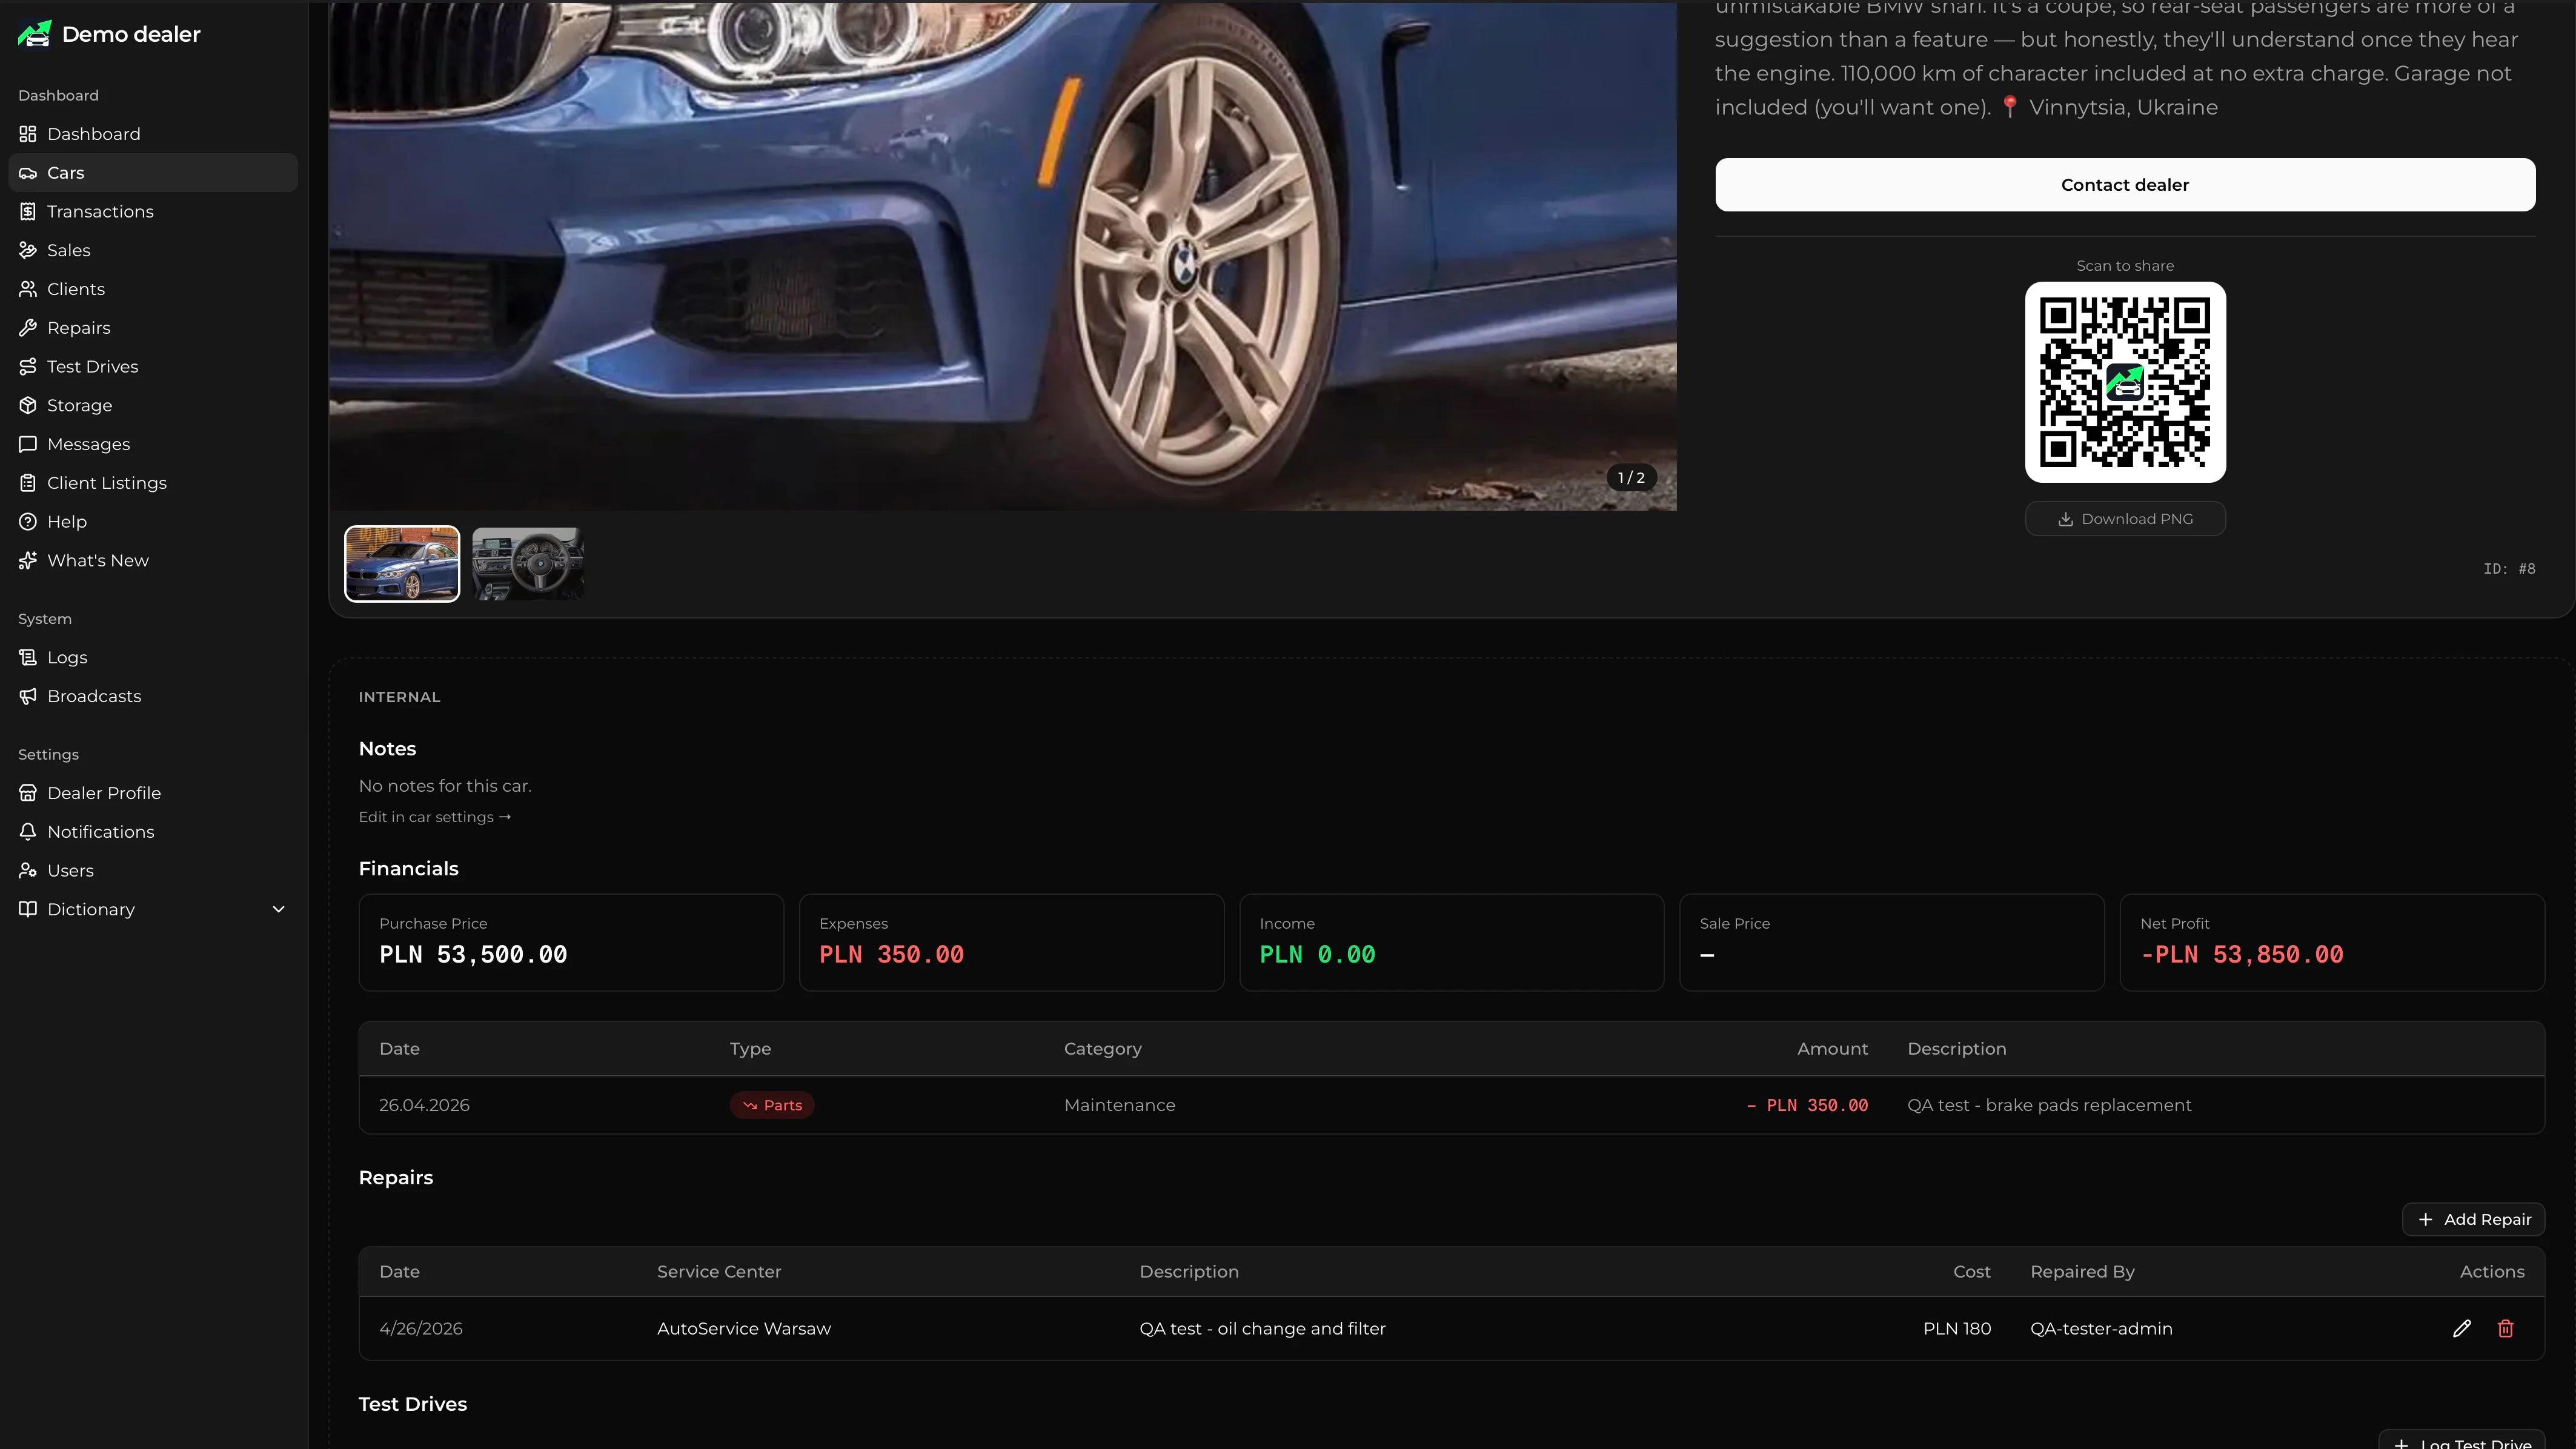Click the Income PLN 0.00 value
The image size is (2576, 1449).
click(x=1317, y=955)
